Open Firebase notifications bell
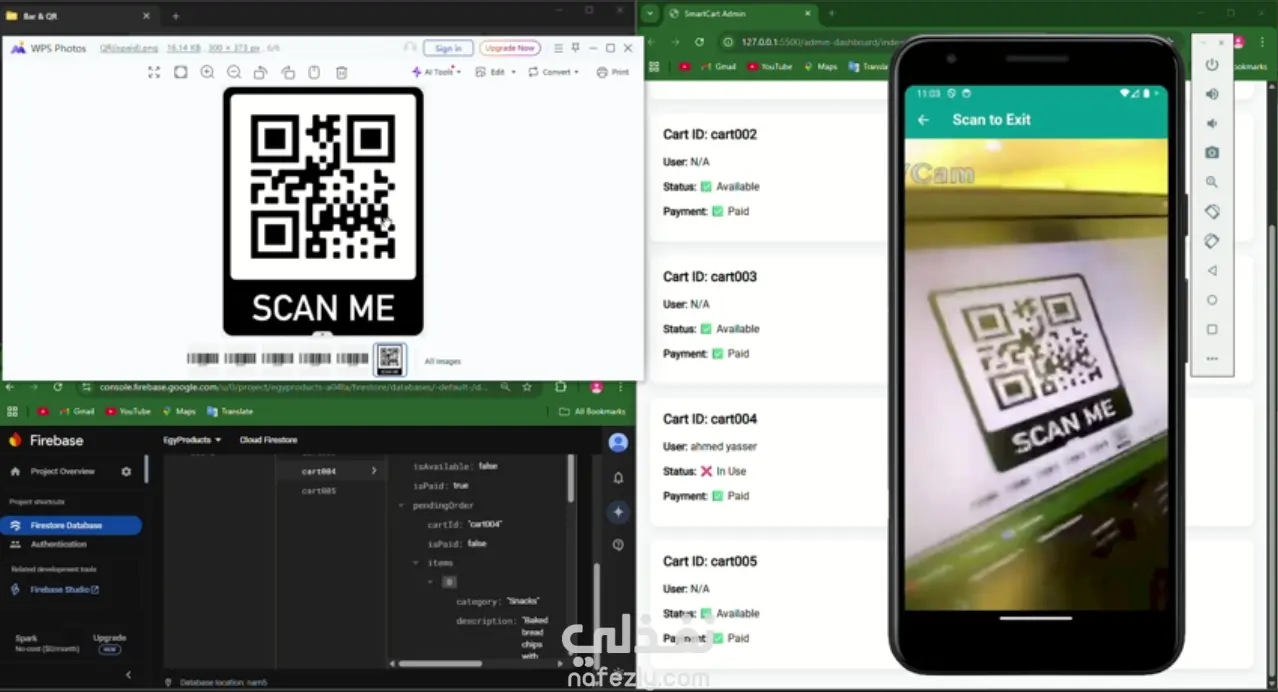The image size is (1278, 692). pyautogui.click(x=618, y=478)
